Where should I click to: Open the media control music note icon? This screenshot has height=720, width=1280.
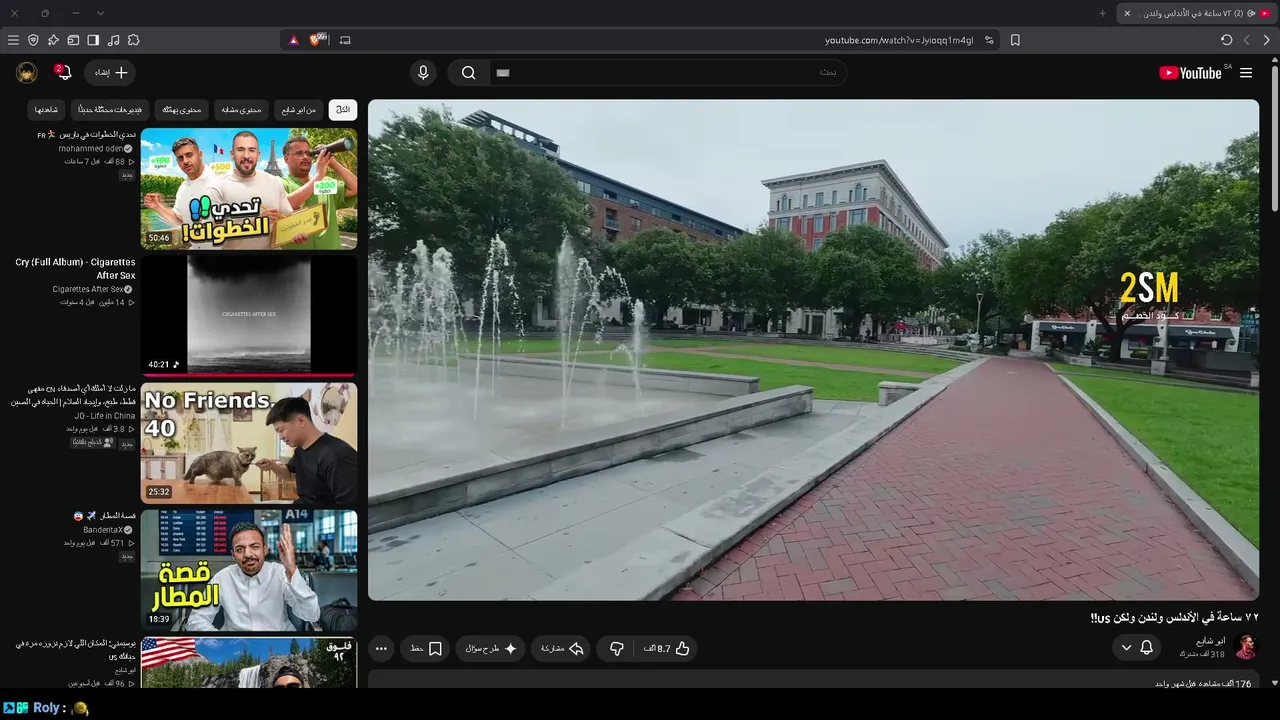(113, 40)
